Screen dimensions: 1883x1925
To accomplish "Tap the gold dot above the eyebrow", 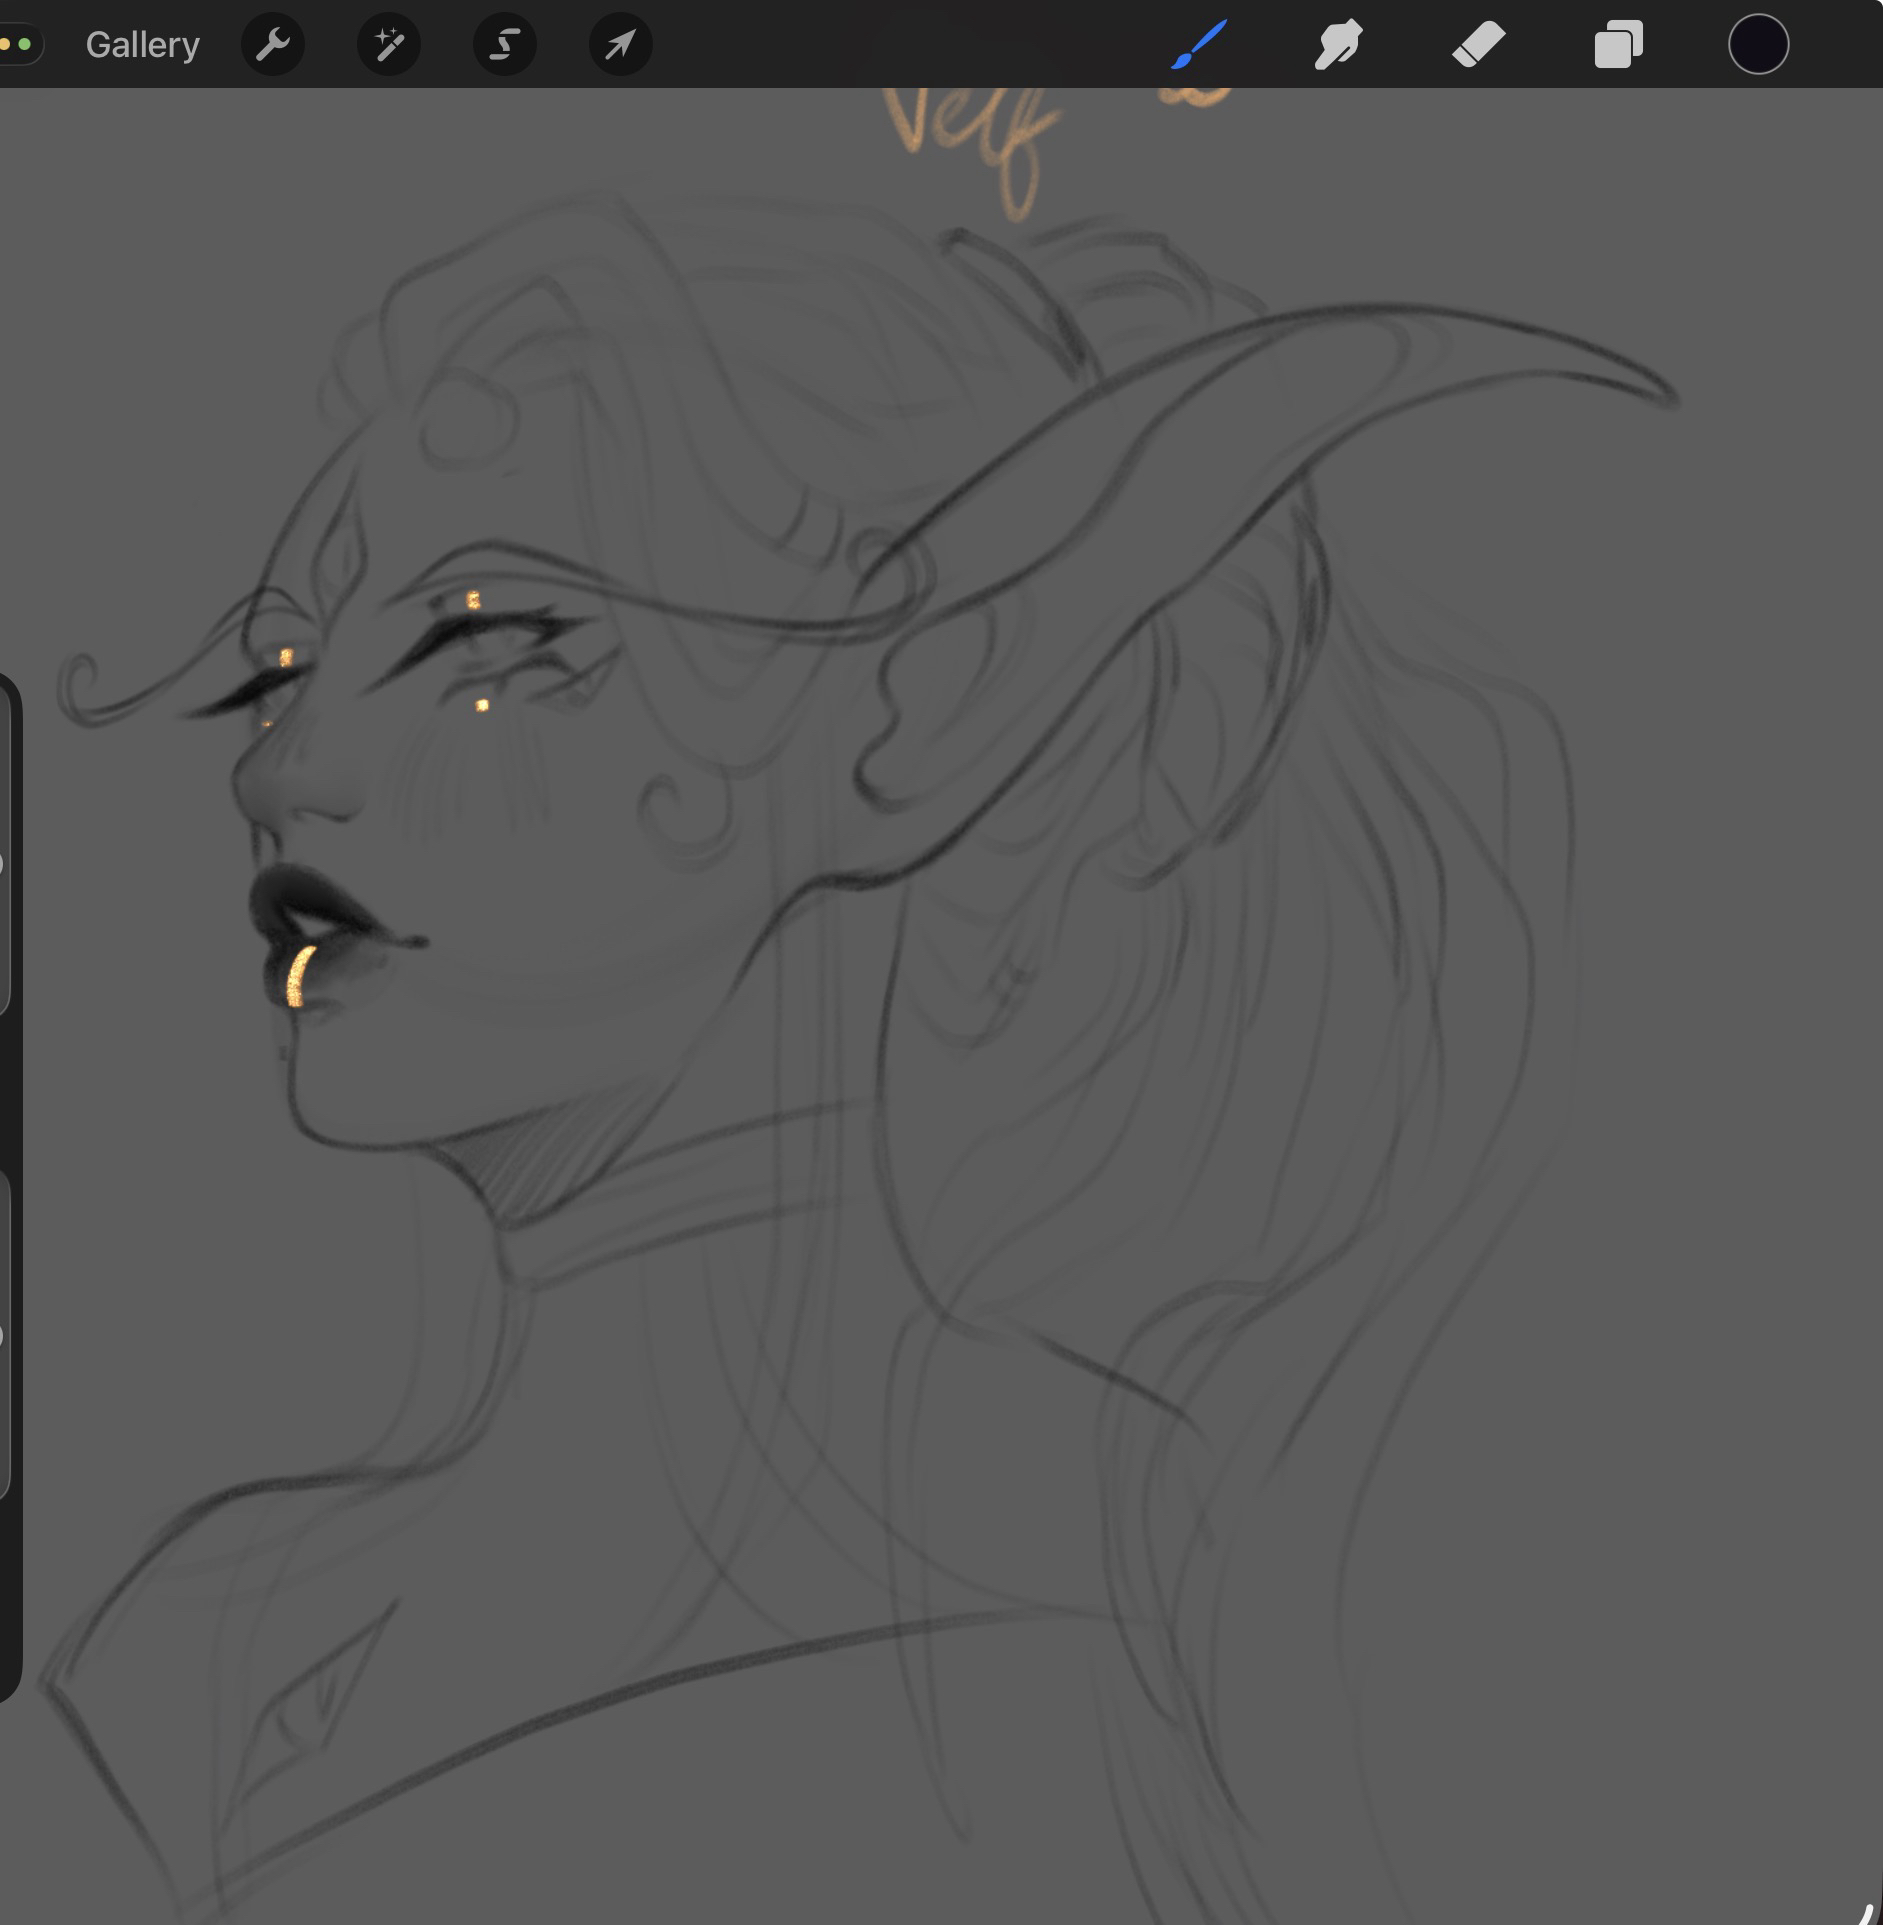I will pyautogui.click(x=473, y=600).
